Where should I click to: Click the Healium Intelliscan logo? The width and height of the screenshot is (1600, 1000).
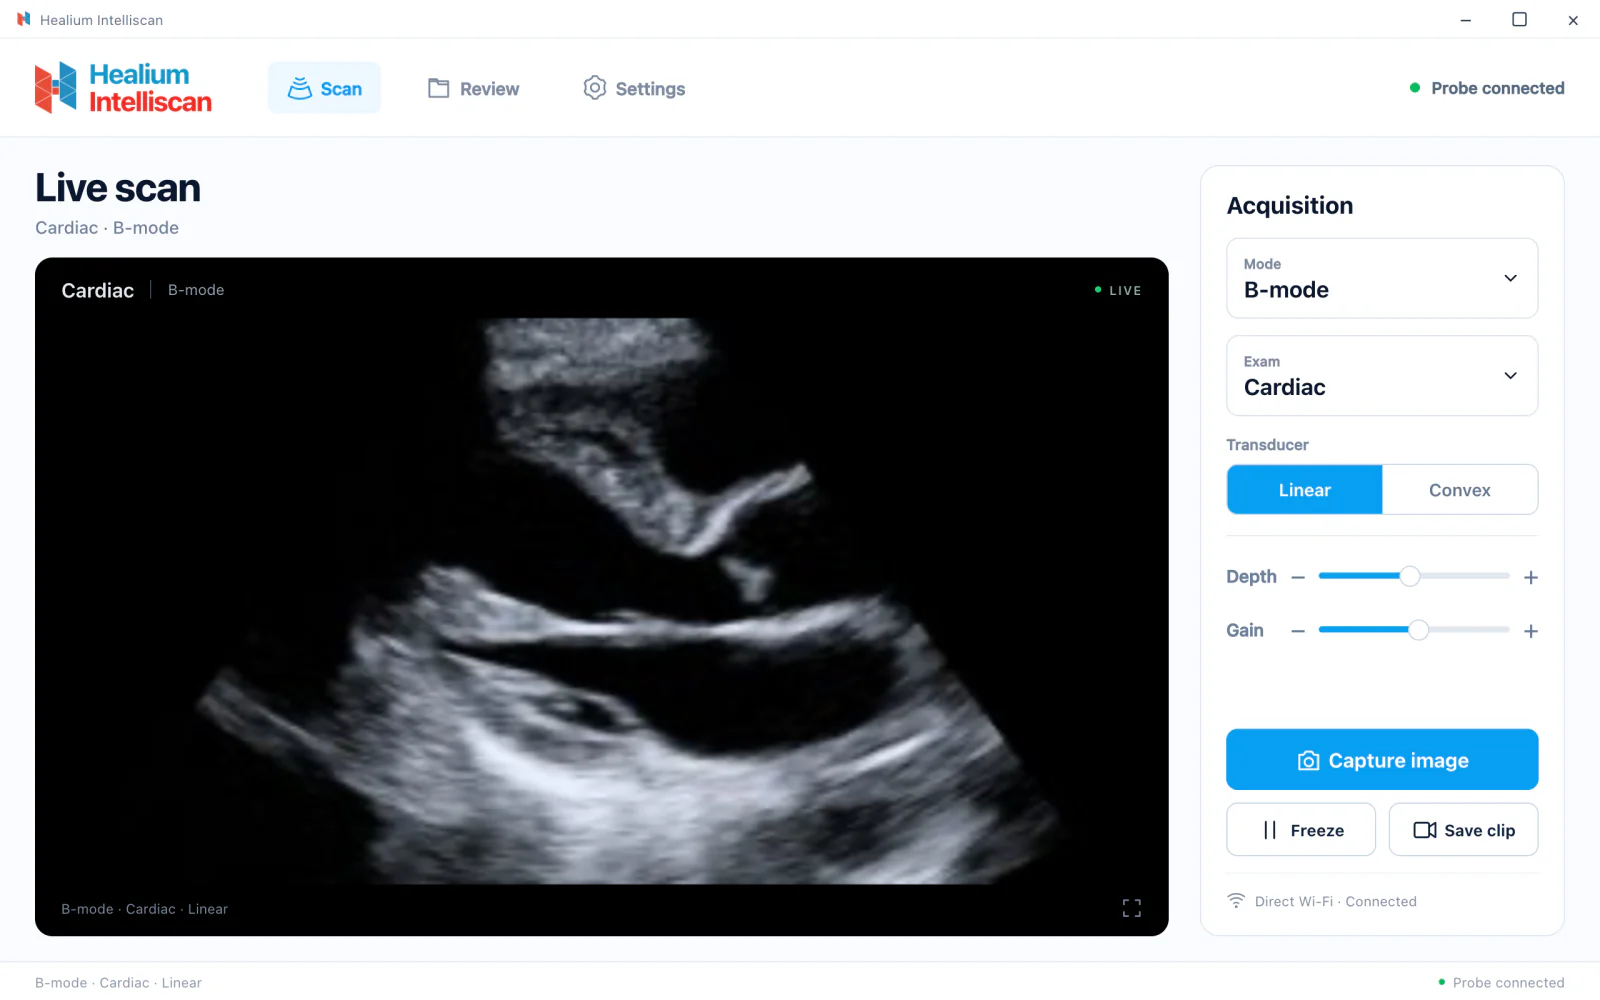(123, 88)
